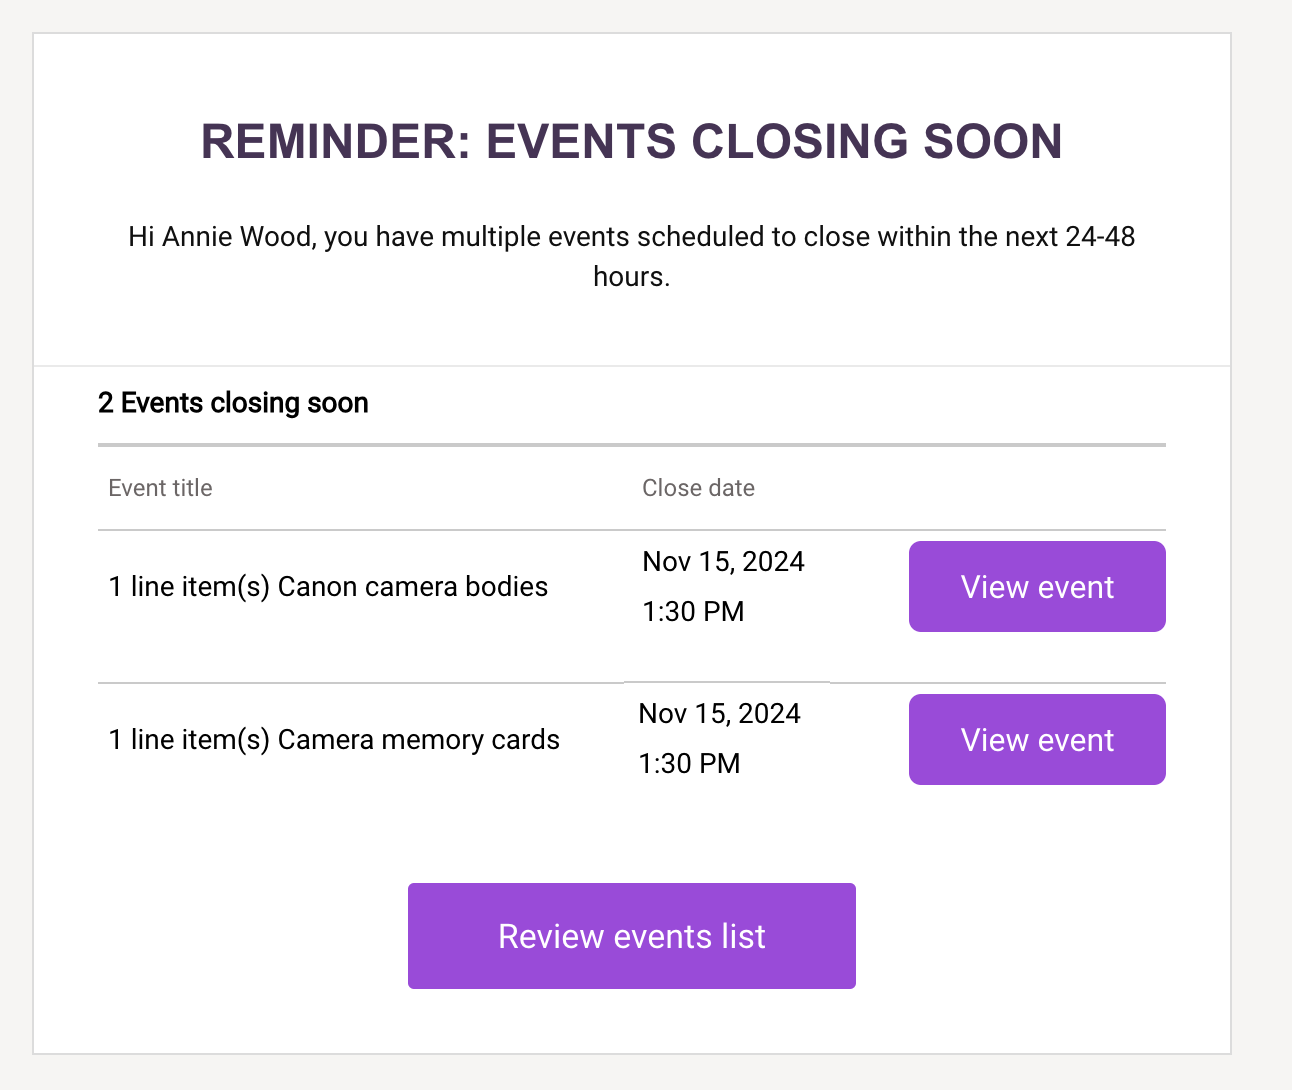The width and height of the screenshot is (1292, 1090).
Task: Click the word 'REMINDER:' in the title
Action: [336, 141]
